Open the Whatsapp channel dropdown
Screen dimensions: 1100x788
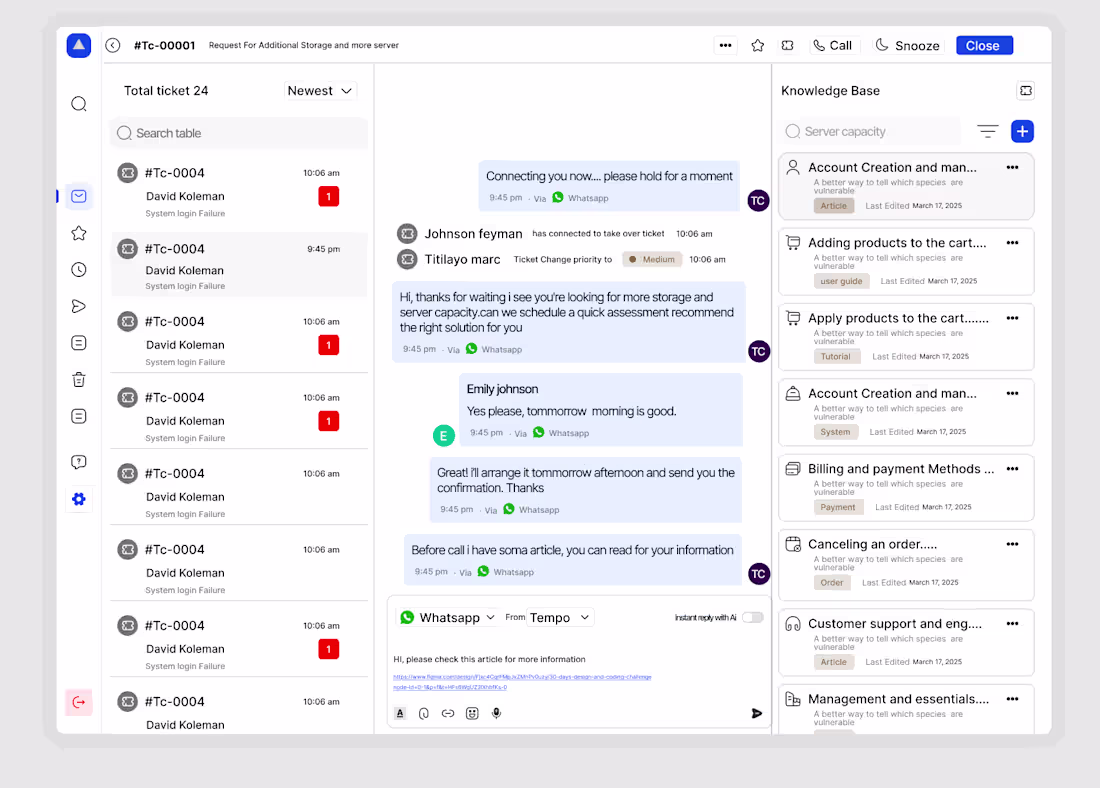[x=448, y=617]
